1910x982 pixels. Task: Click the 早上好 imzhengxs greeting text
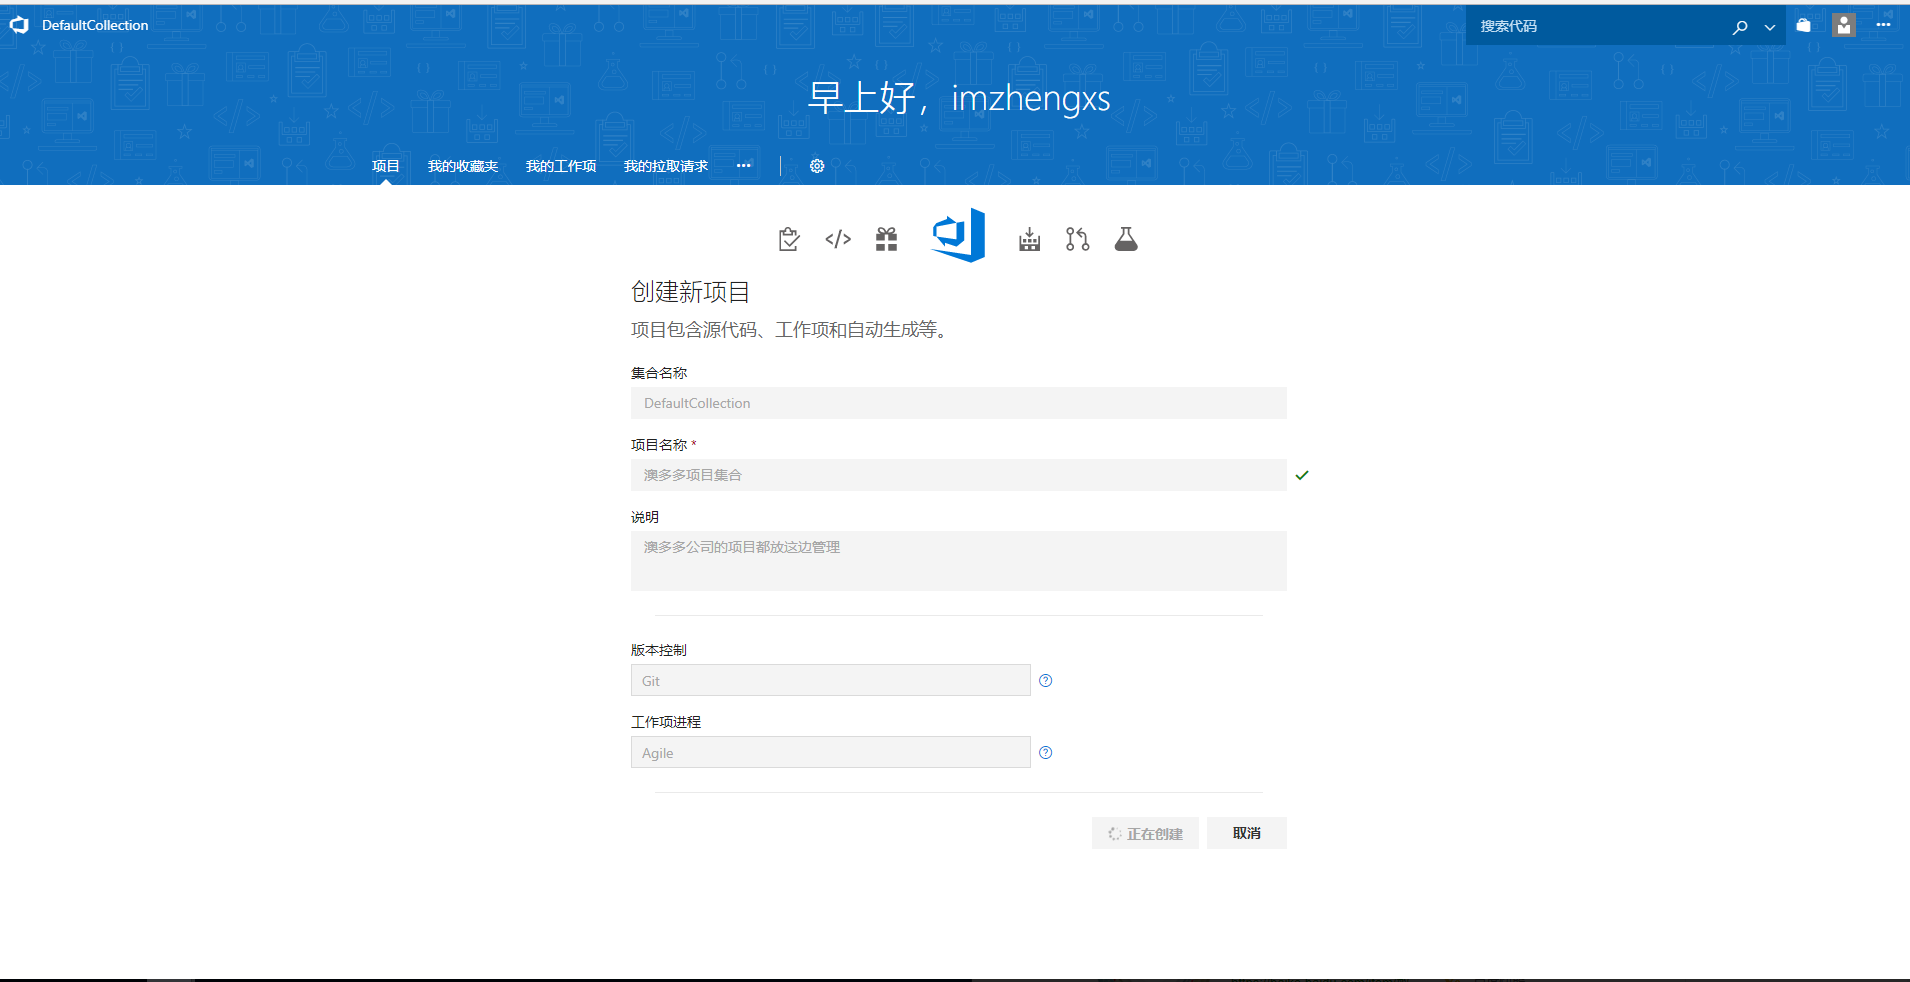pos(959,98)
